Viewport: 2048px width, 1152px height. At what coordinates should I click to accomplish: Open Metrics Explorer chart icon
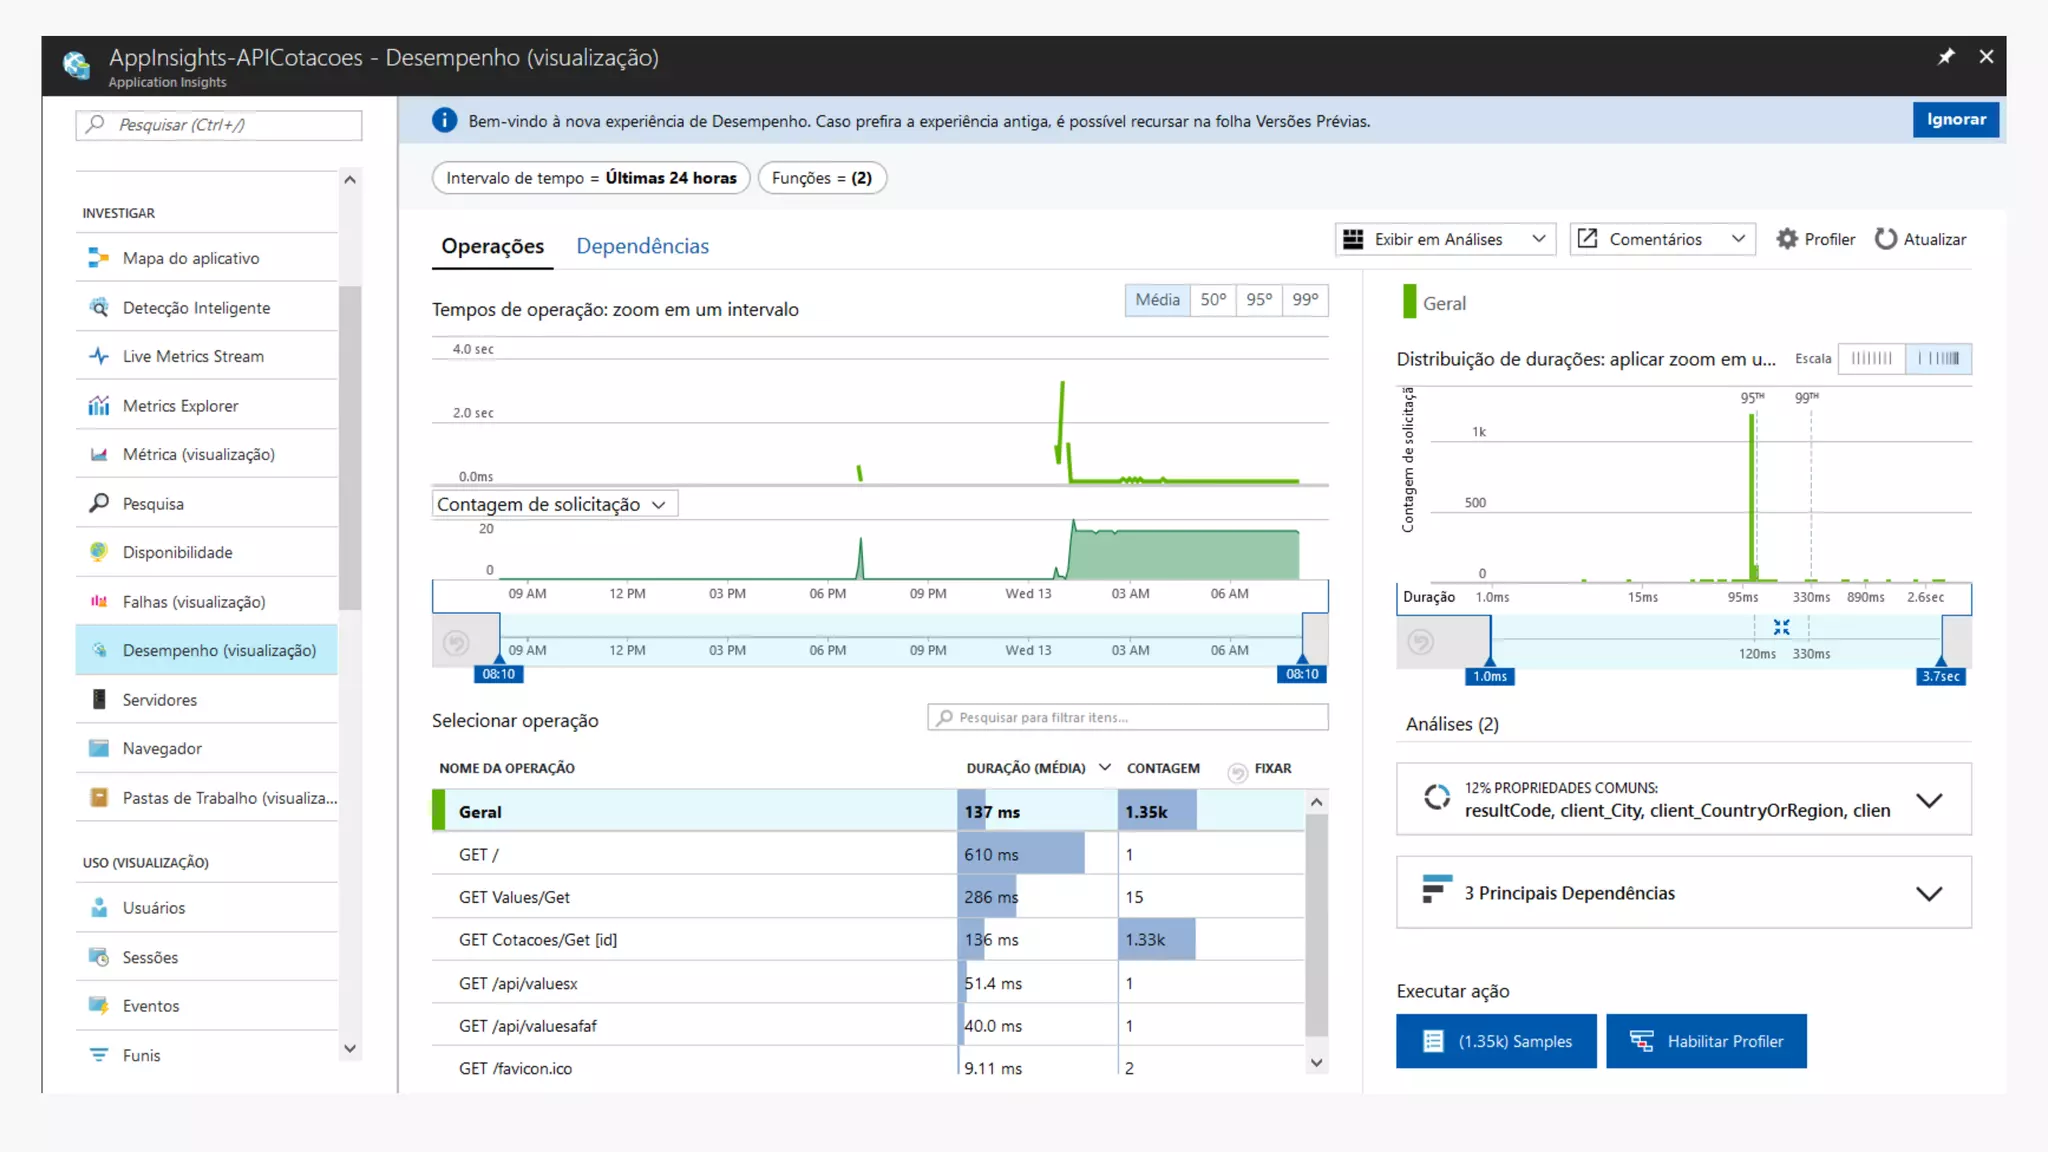[x=98, y=406]
